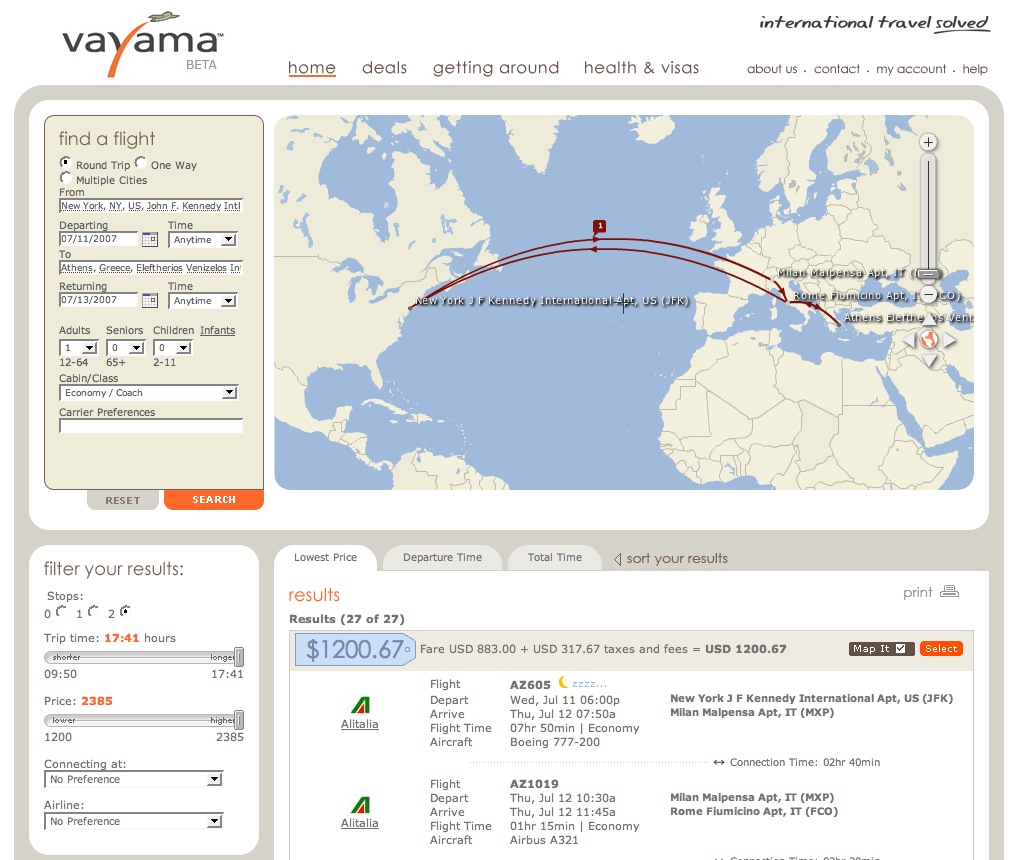1022x860 pixels.
Task: Click the From airport input field
Action: click(151, 206)
